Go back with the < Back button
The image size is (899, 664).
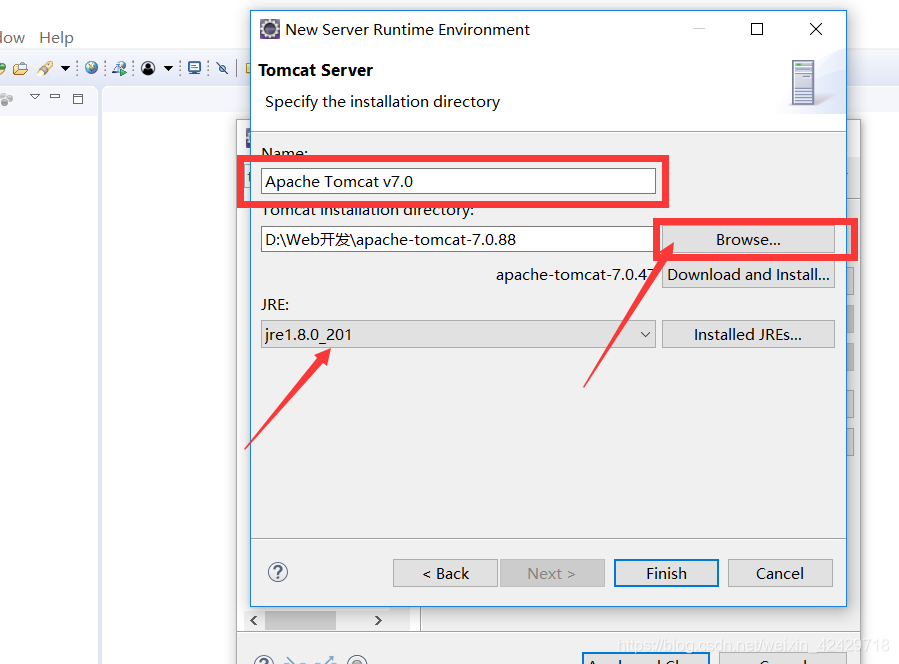[445, 573]
